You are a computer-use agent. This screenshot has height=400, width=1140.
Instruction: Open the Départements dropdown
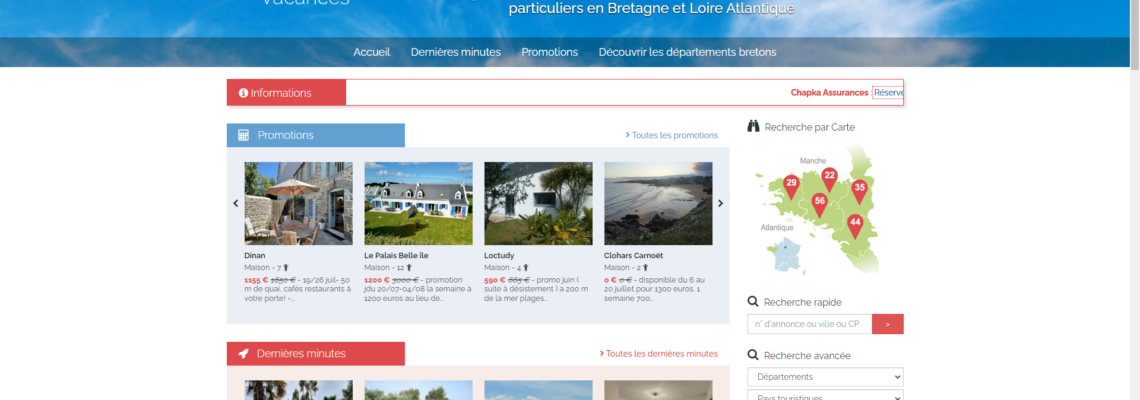825,377
